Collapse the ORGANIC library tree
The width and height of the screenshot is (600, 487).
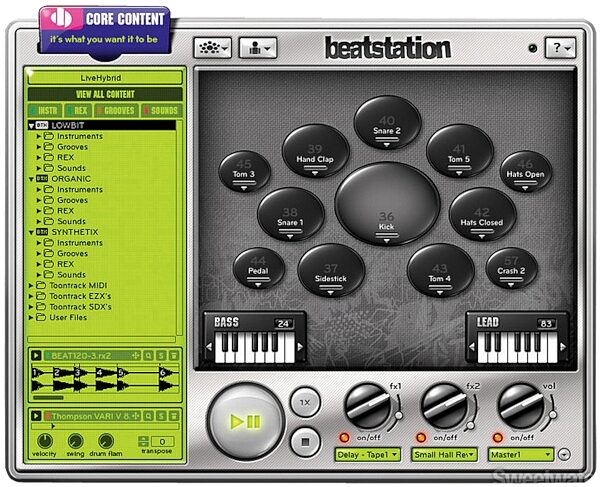click(x=31, y=179)
